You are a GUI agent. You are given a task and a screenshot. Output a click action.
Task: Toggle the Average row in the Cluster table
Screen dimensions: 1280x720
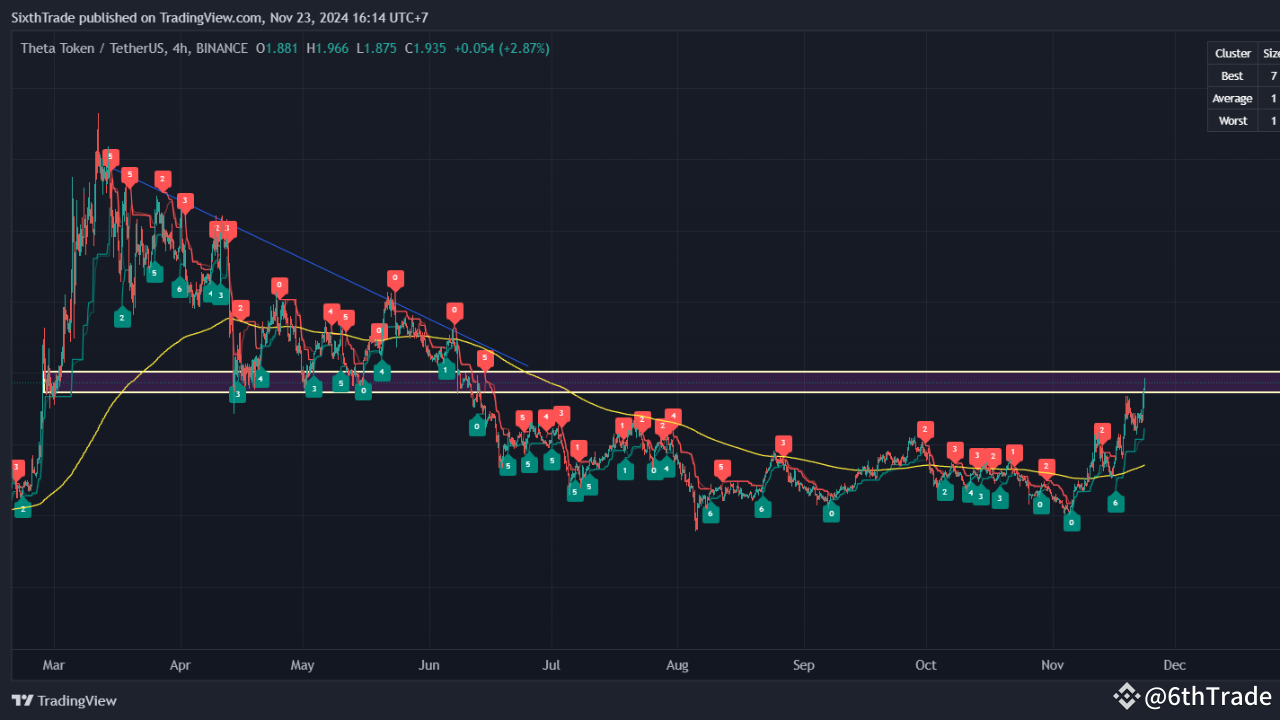1232,98
